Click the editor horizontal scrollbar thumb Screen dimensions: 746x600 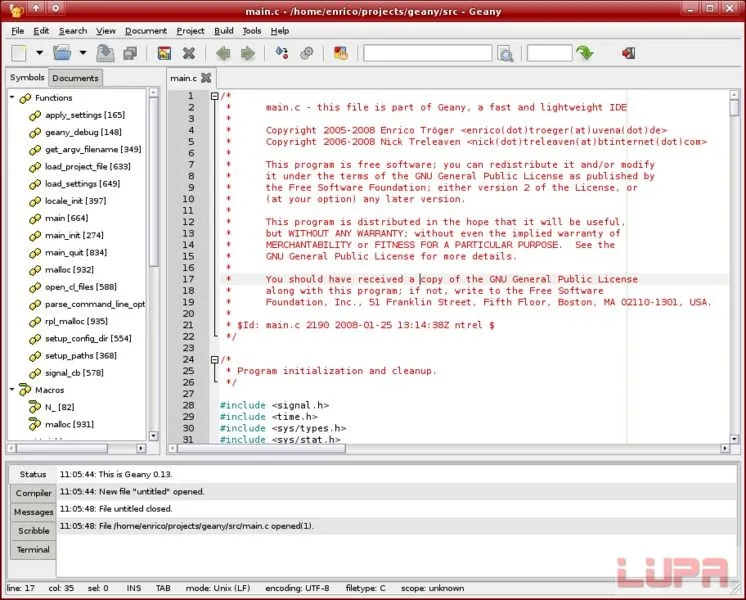(261, 448)
